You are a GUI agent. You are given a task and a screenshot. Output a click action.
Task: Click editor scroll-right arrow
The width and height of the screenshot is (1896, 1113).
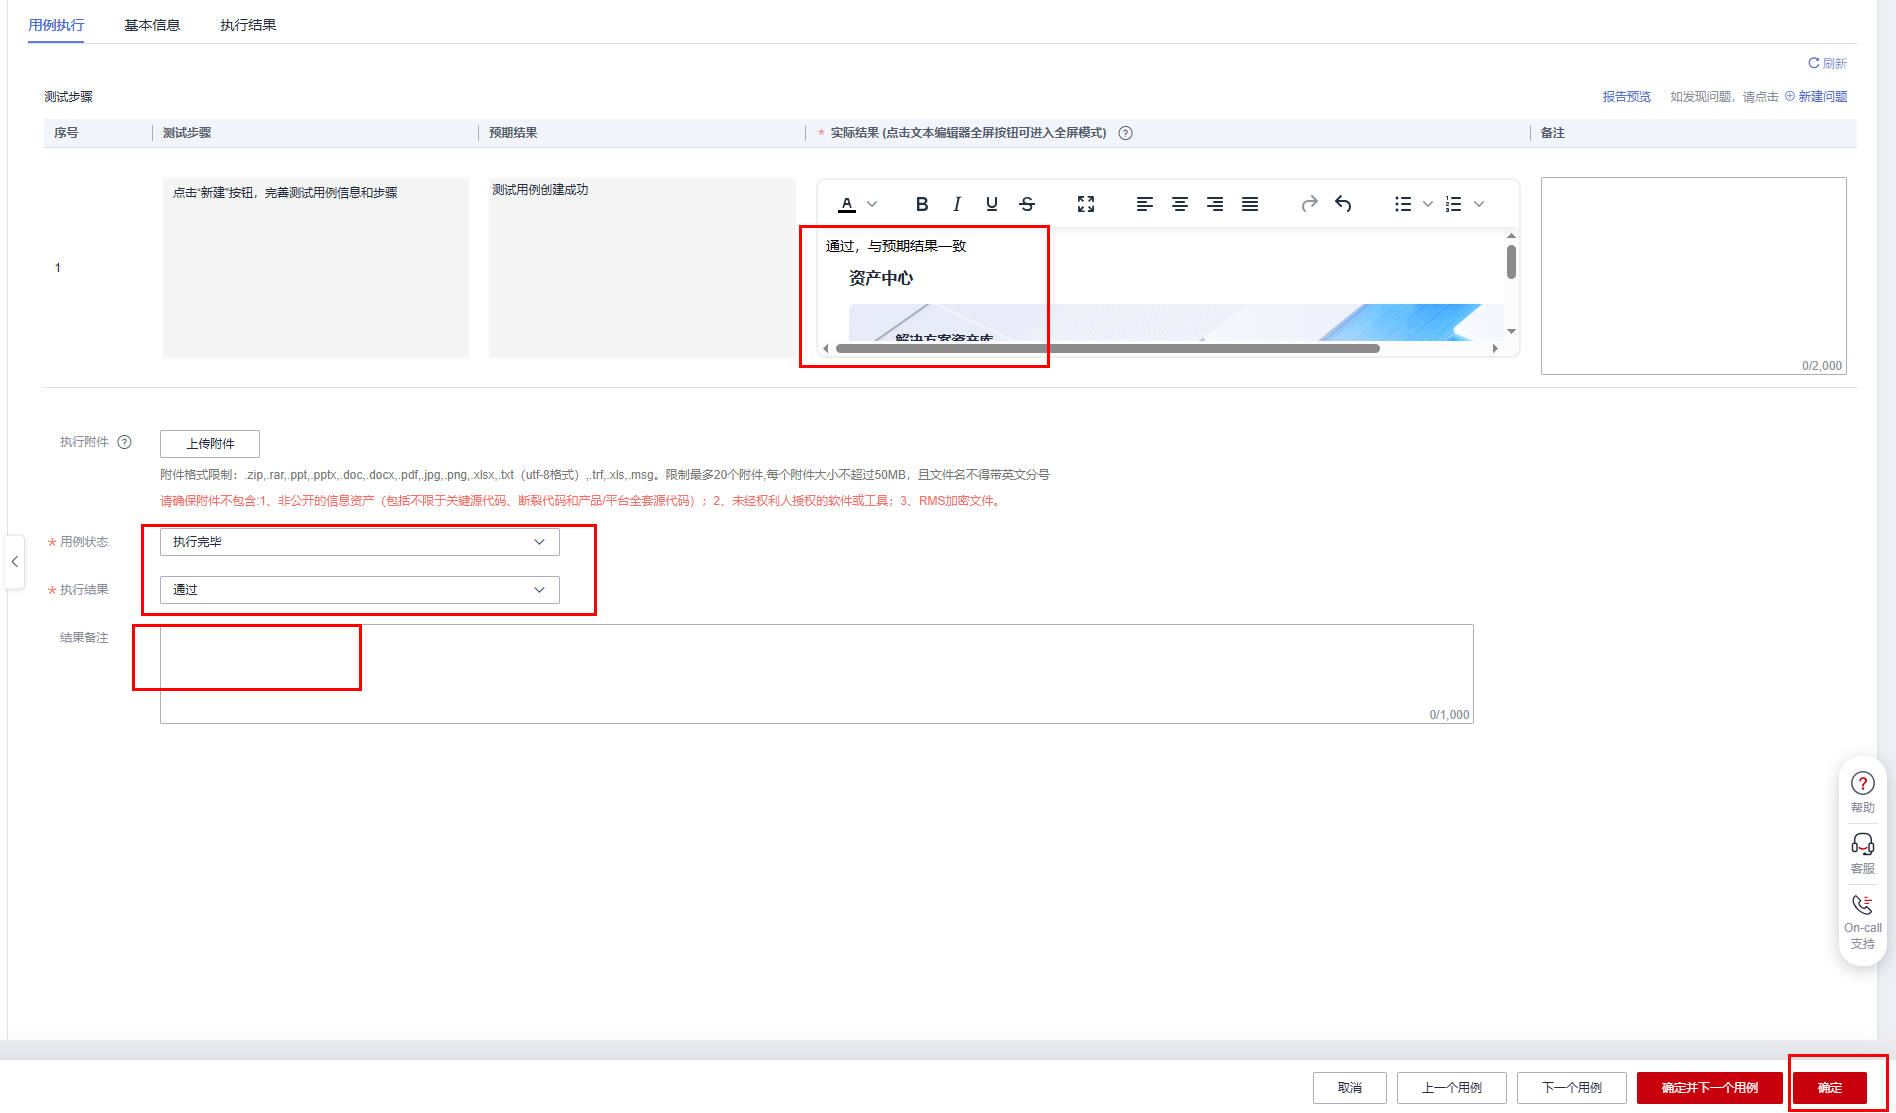tap(1495, 349)
